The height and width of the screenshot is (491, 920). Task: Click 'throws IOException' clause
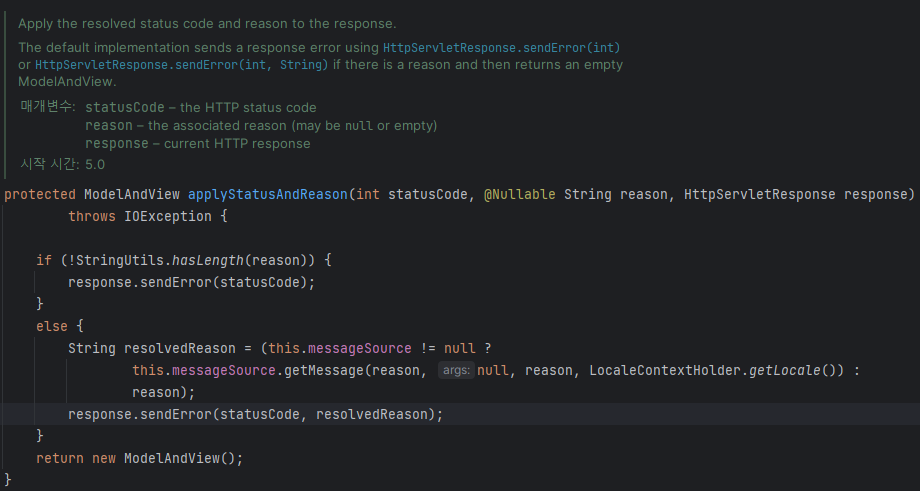[x=140, y=216]
